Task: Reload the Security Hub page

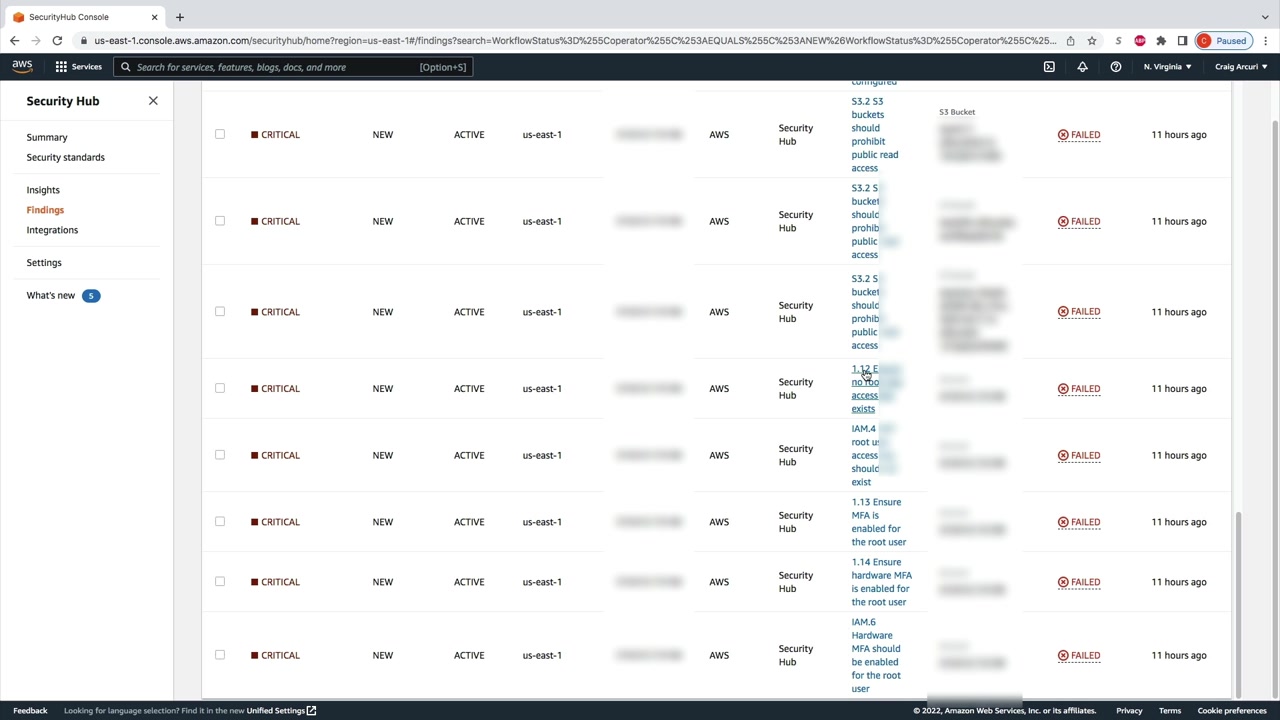Action: point(57,41)
